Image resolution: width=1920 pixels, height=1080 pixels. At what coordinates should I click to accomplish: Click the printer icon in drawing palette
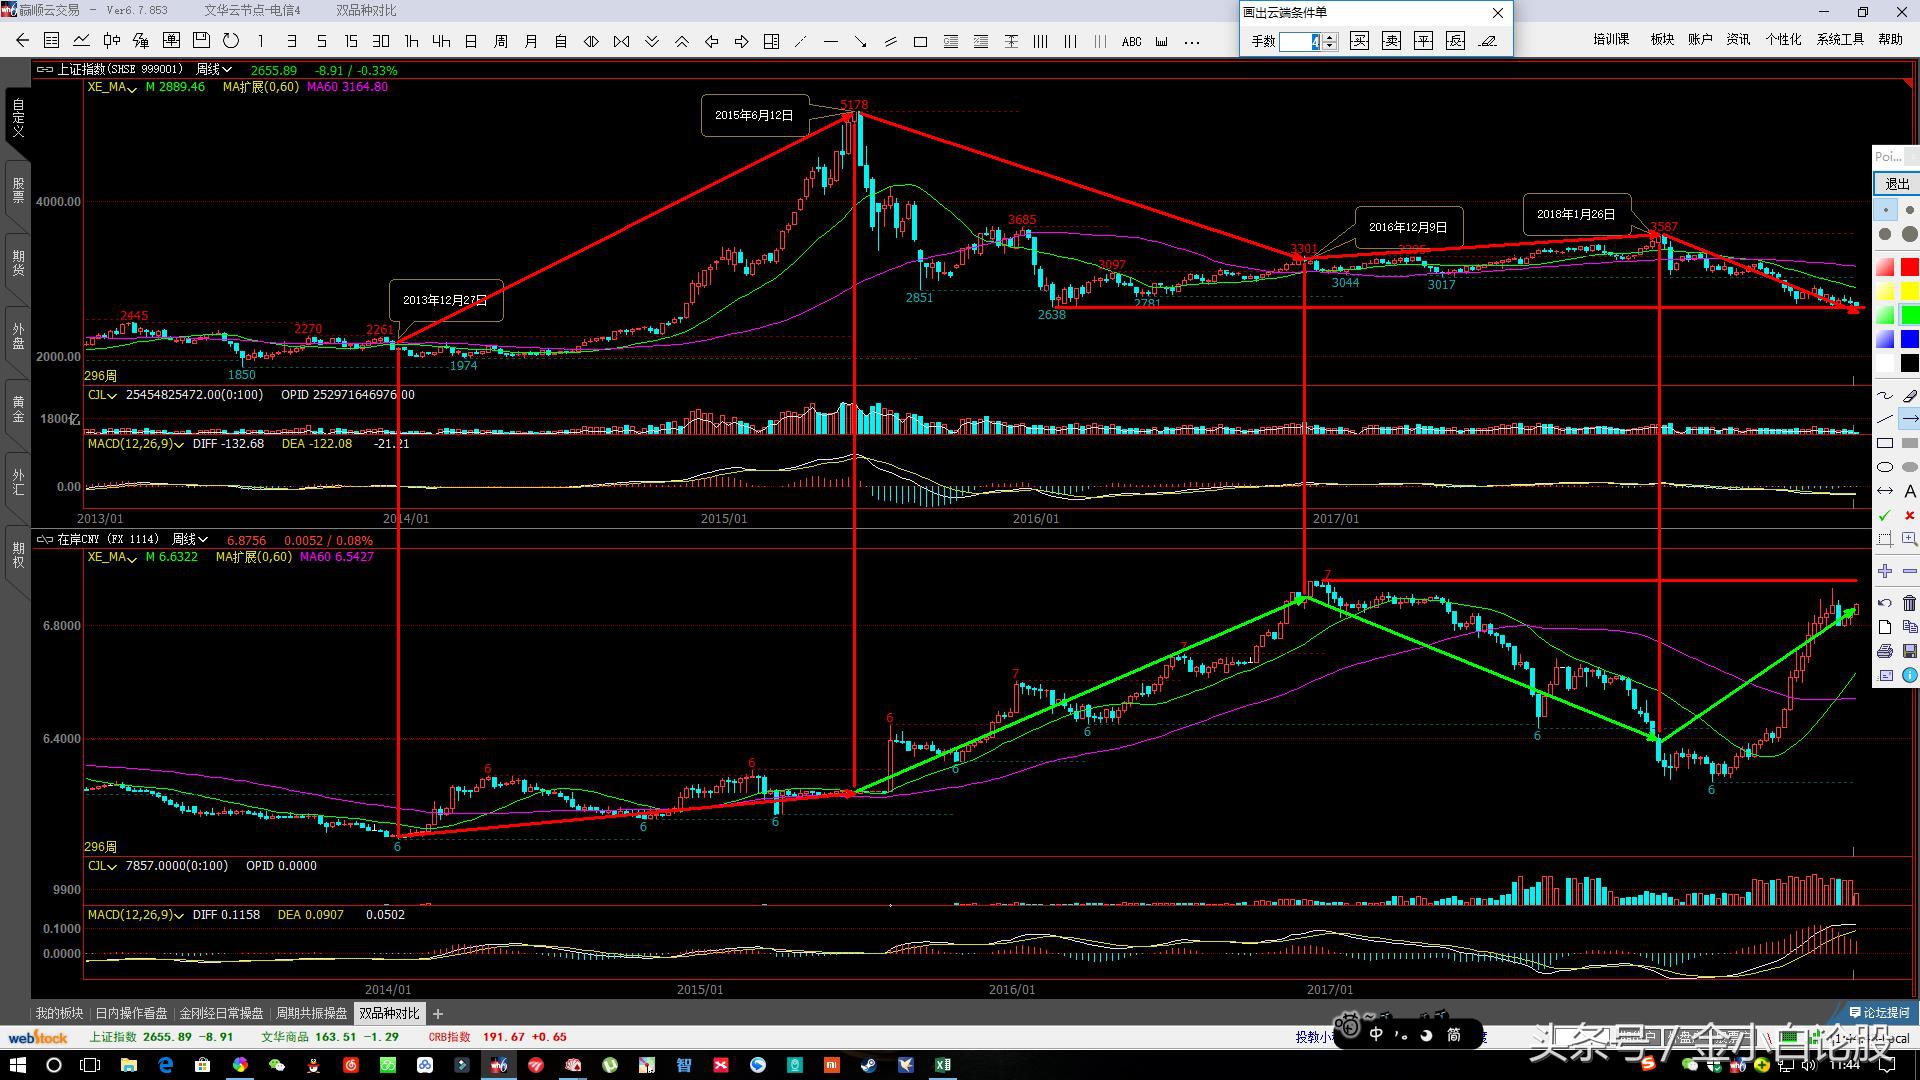click(1885, 651)
